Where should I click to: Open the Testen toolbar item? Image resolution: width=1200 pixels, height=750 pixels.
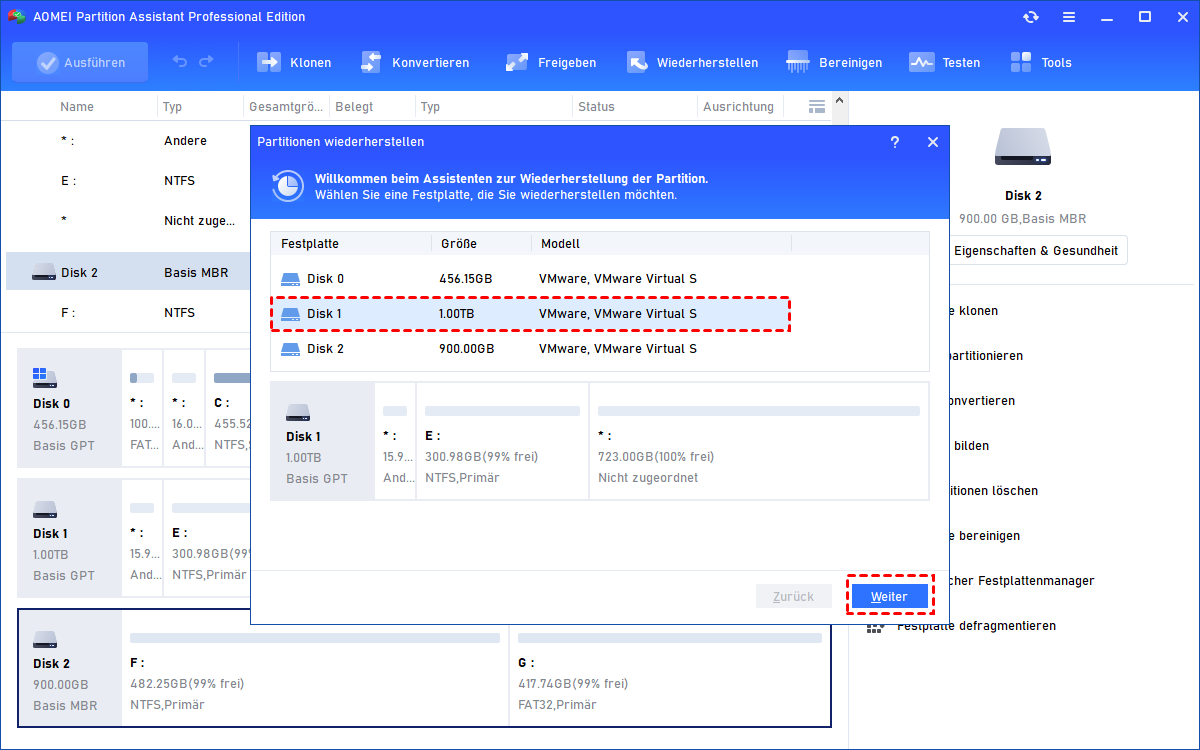pos(944,62)
